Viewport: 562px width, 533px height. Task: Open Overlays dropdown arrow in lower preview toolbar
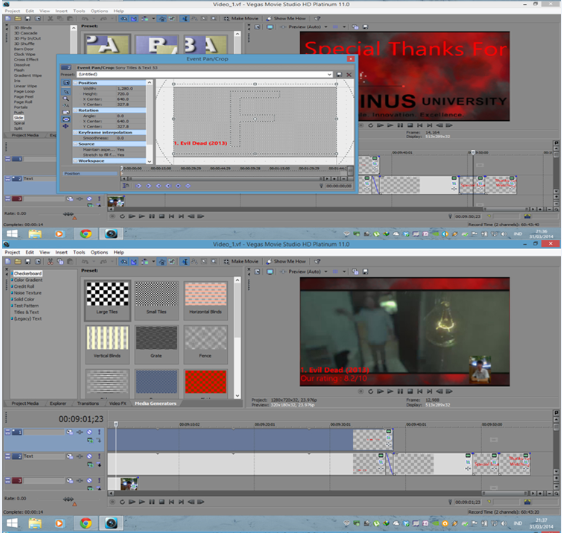pyautogui.click(x=344, y=272)
